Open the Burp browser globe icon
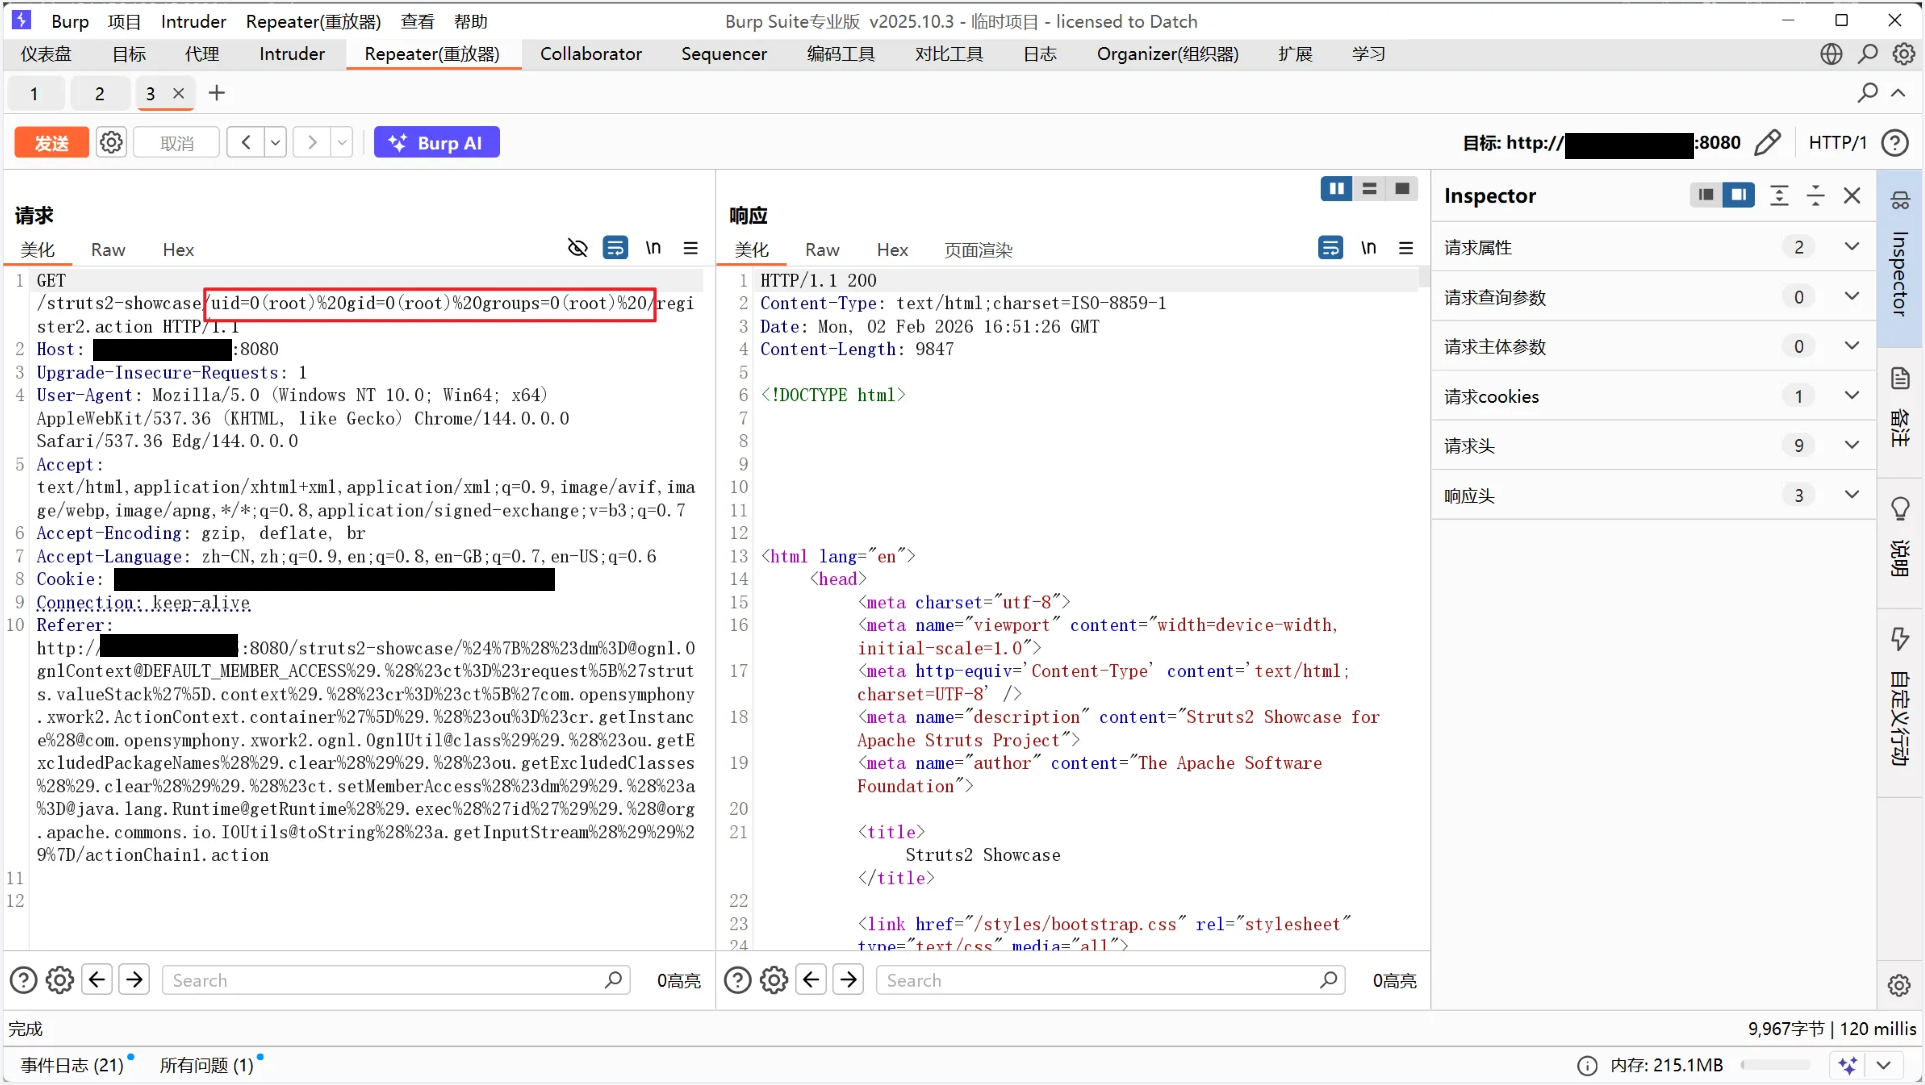Screen dimensions: 1925x1085 1831,54
